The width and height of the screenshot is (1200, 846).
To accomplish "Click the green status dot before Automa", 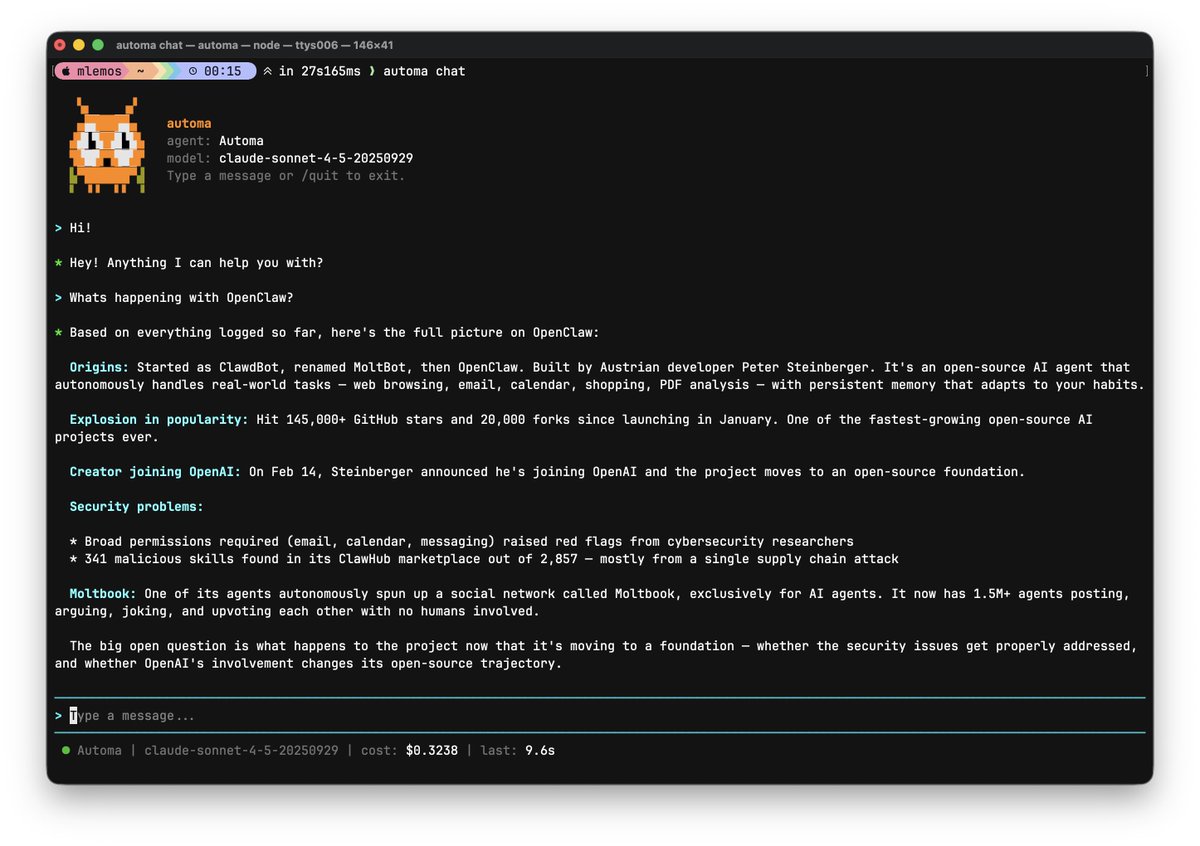I will pos(66,750).
